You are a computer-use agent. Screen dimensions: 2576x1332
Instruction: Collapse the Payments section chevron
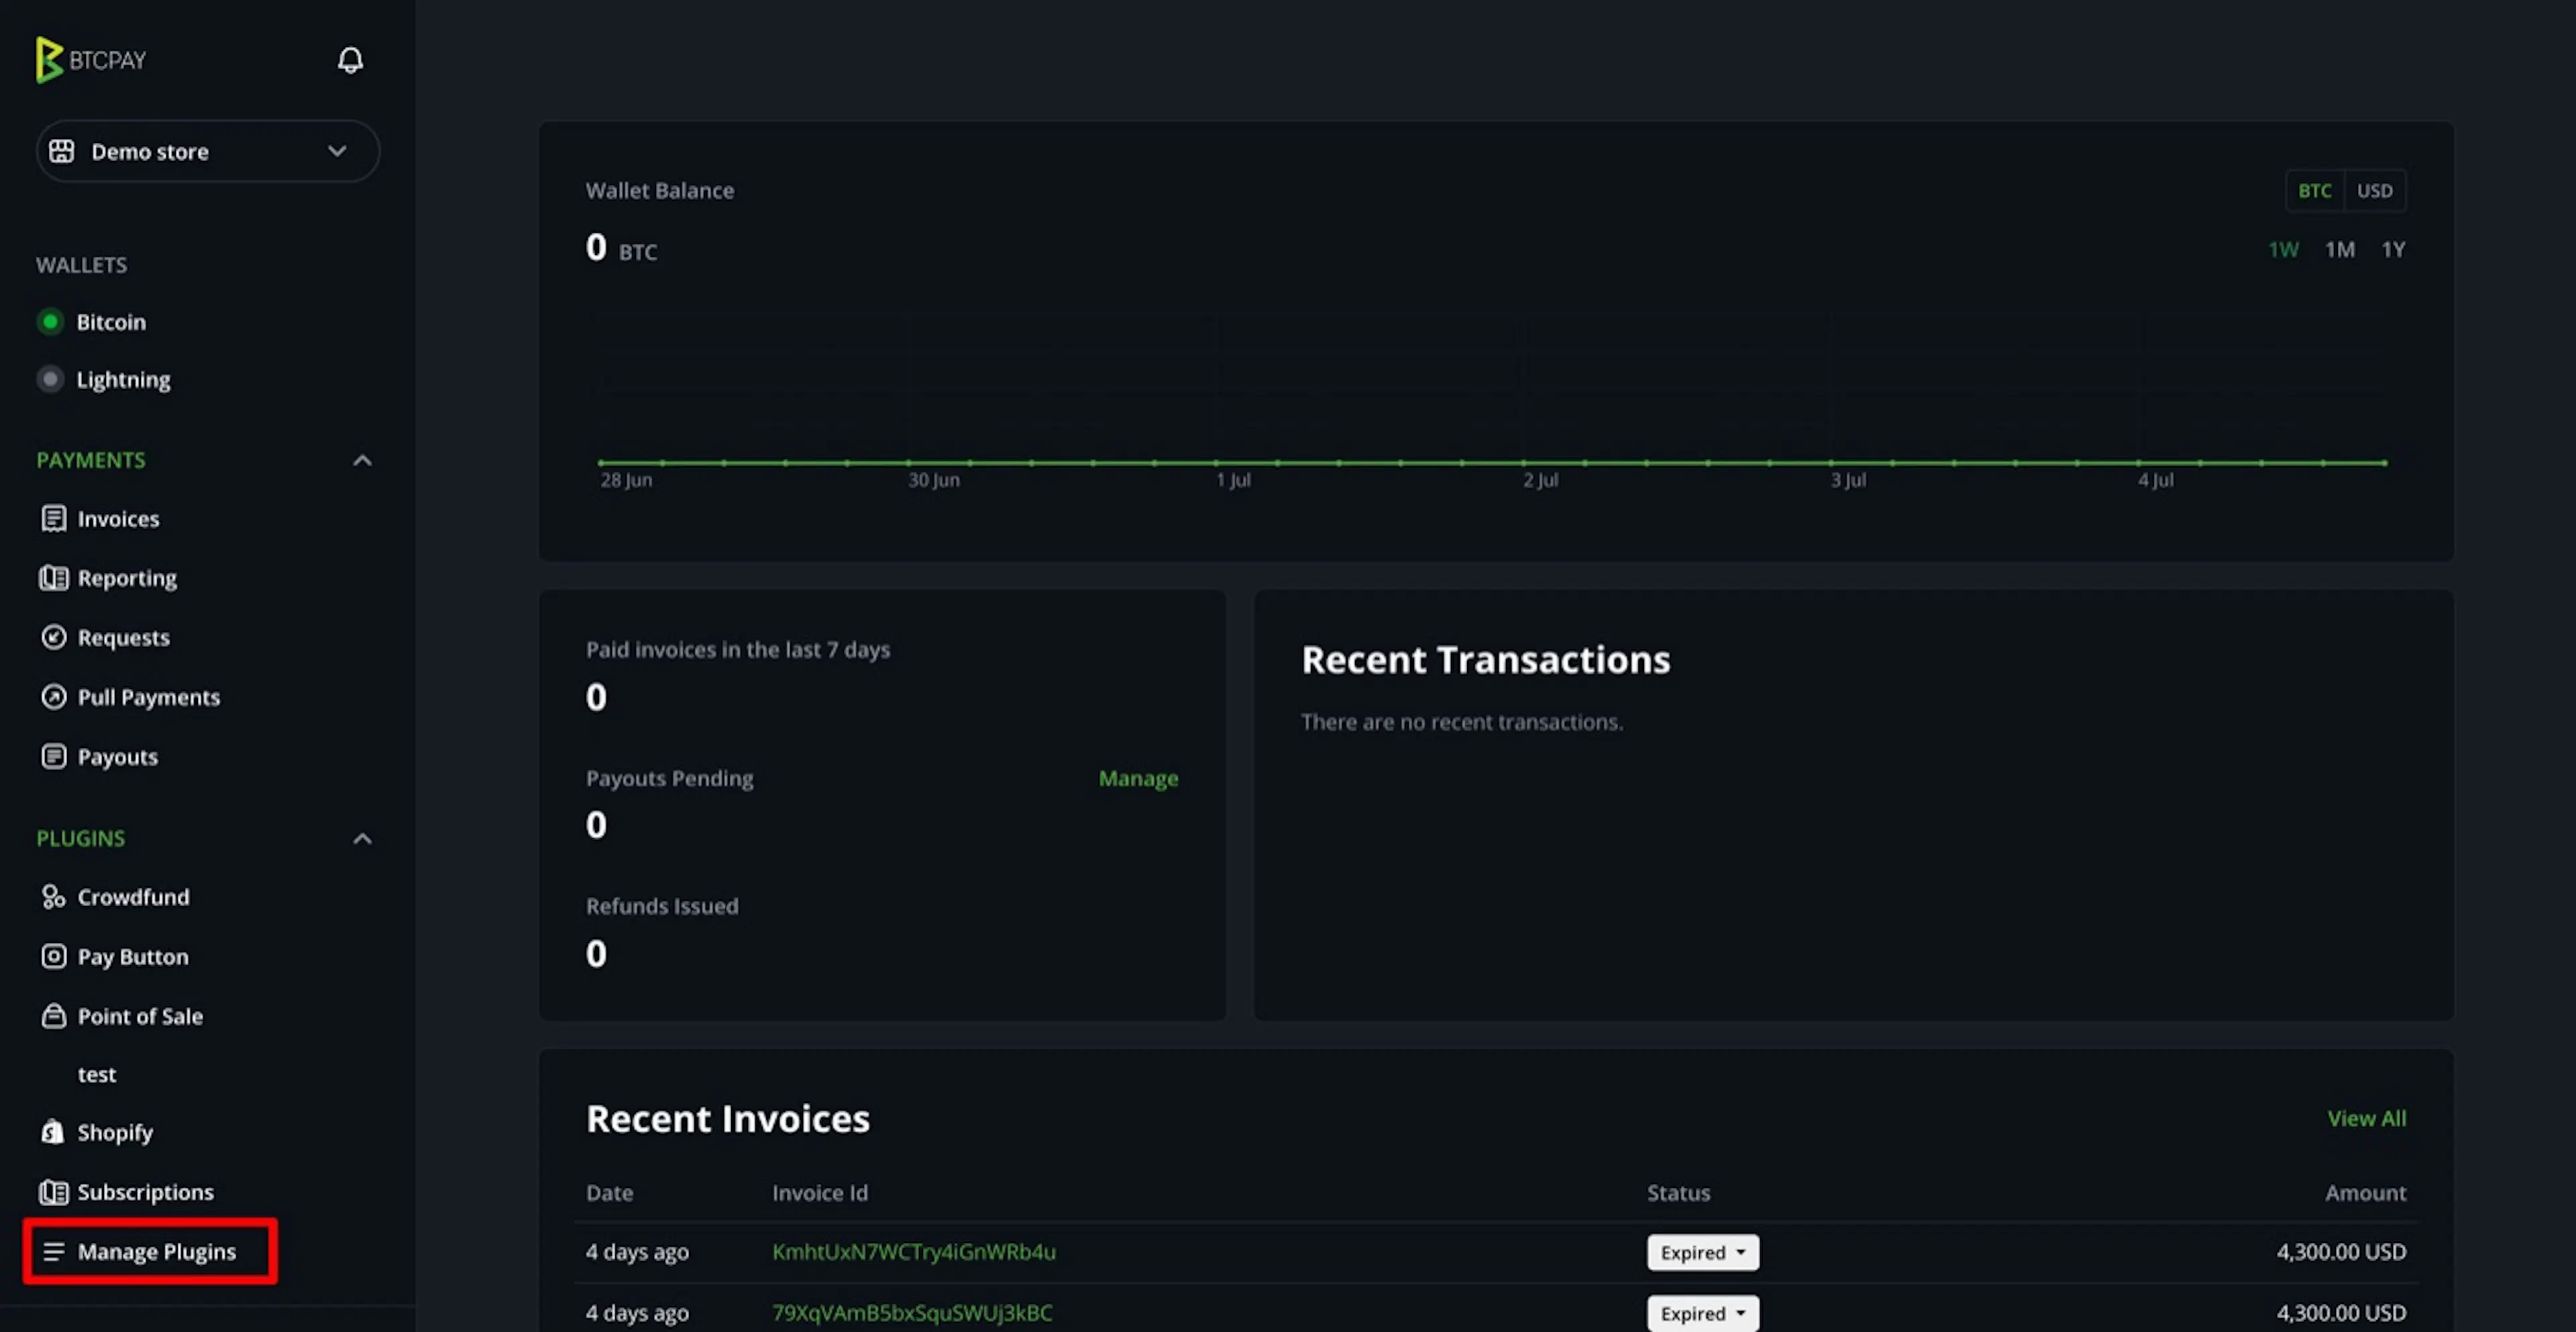(x=362, y=460)
